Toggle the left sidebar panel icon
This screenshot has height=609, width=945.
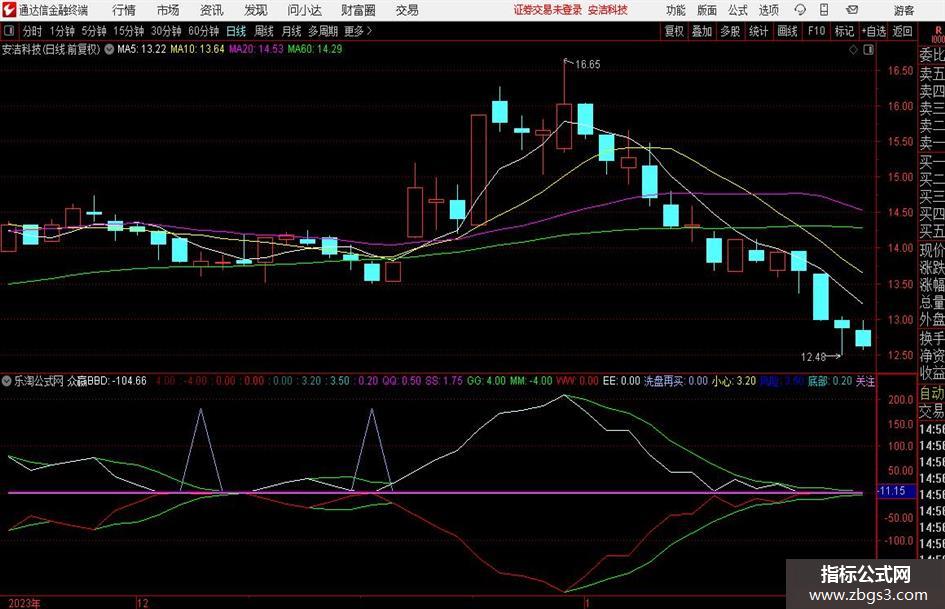click(x=9, y=31)
